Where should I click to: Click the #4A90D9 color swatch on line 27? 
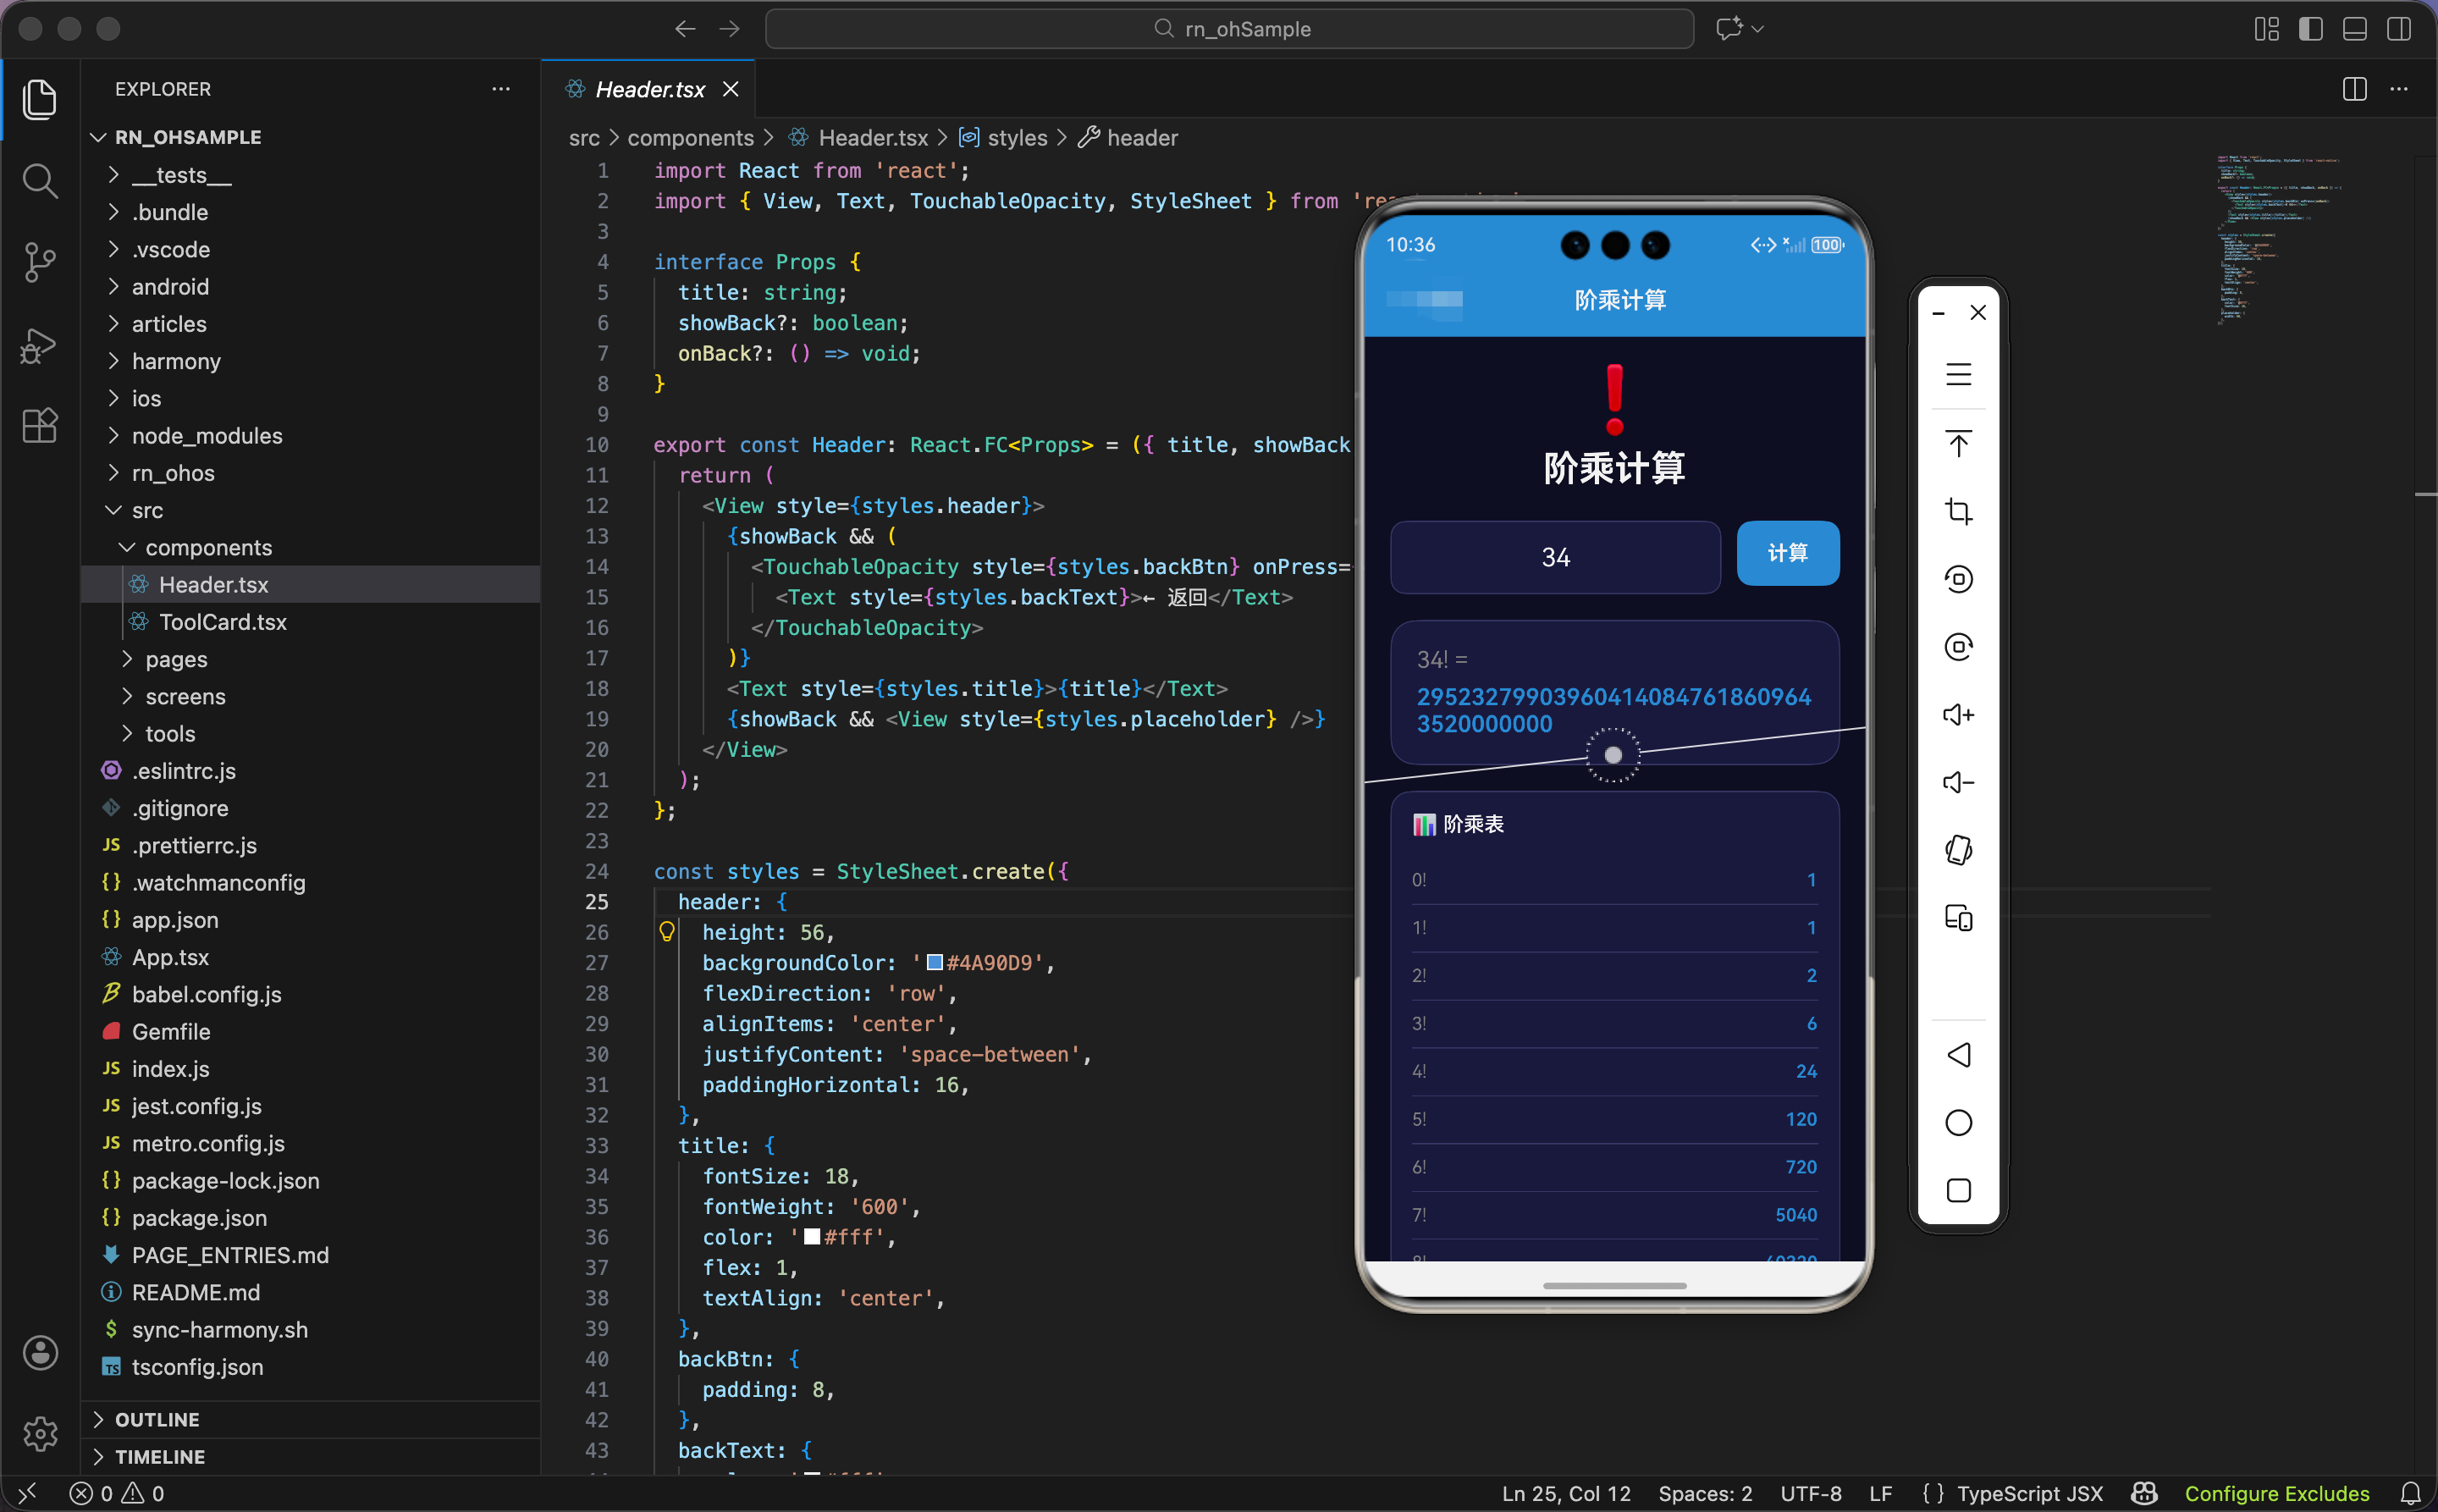(x=935, y=962)
